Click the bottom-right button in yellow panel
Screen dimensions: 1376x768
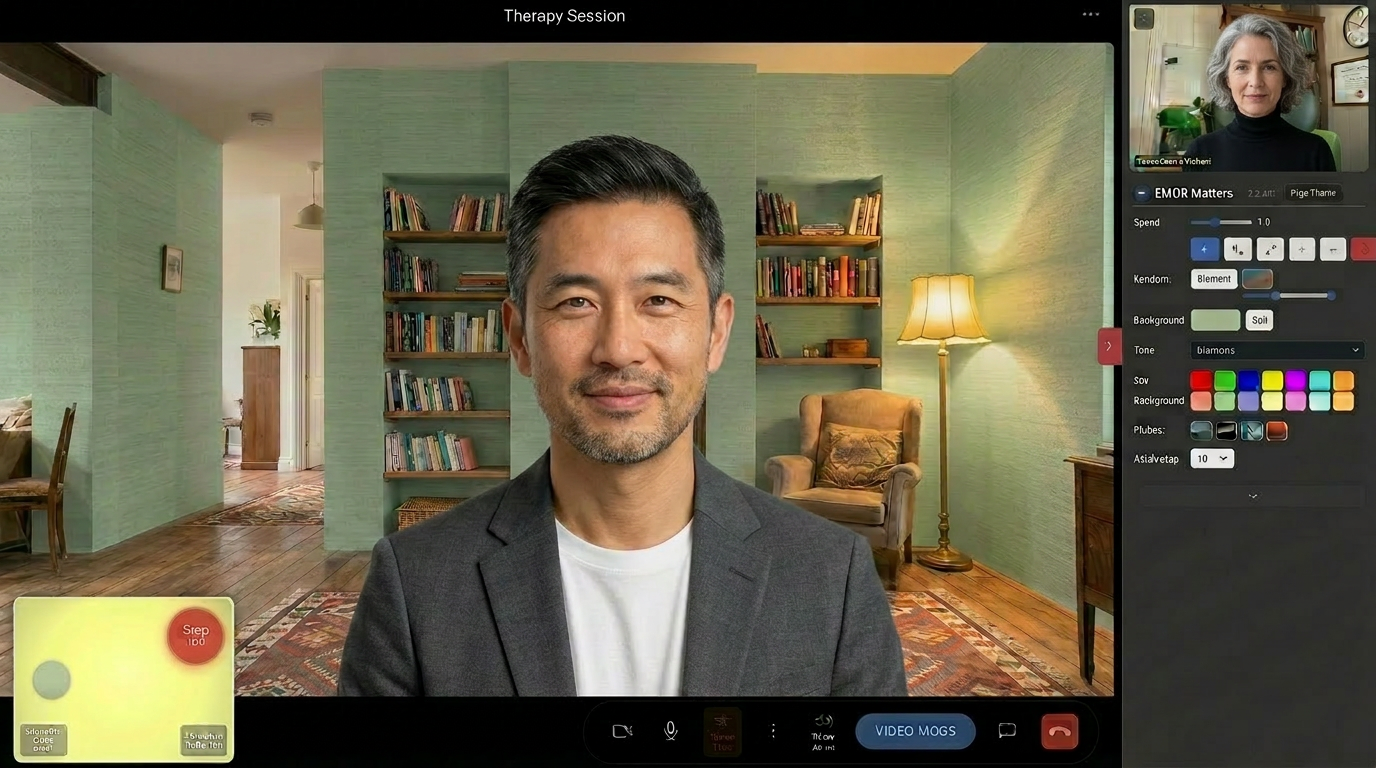click(x=204, y=739)
